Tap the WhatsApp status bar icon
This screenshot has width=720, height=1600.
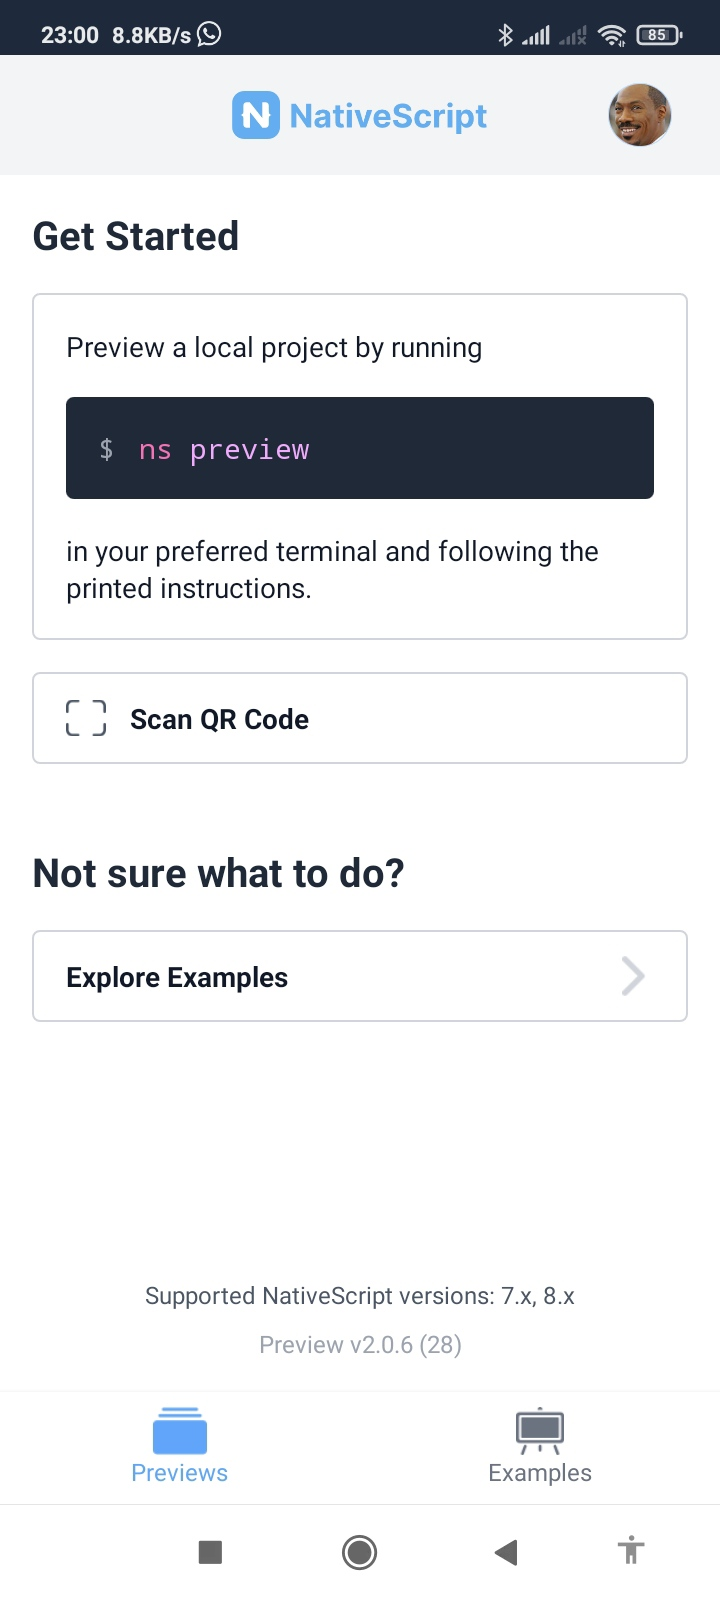(209, 34)
